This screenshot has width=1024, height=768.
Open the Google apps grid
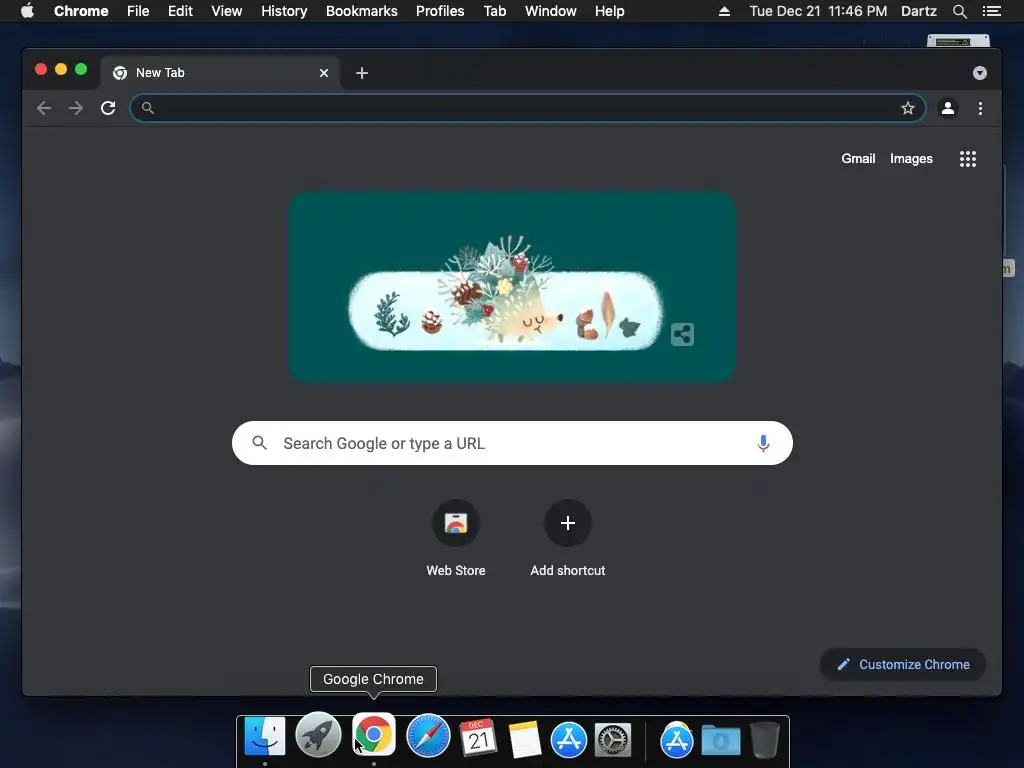tap(968, 159)
